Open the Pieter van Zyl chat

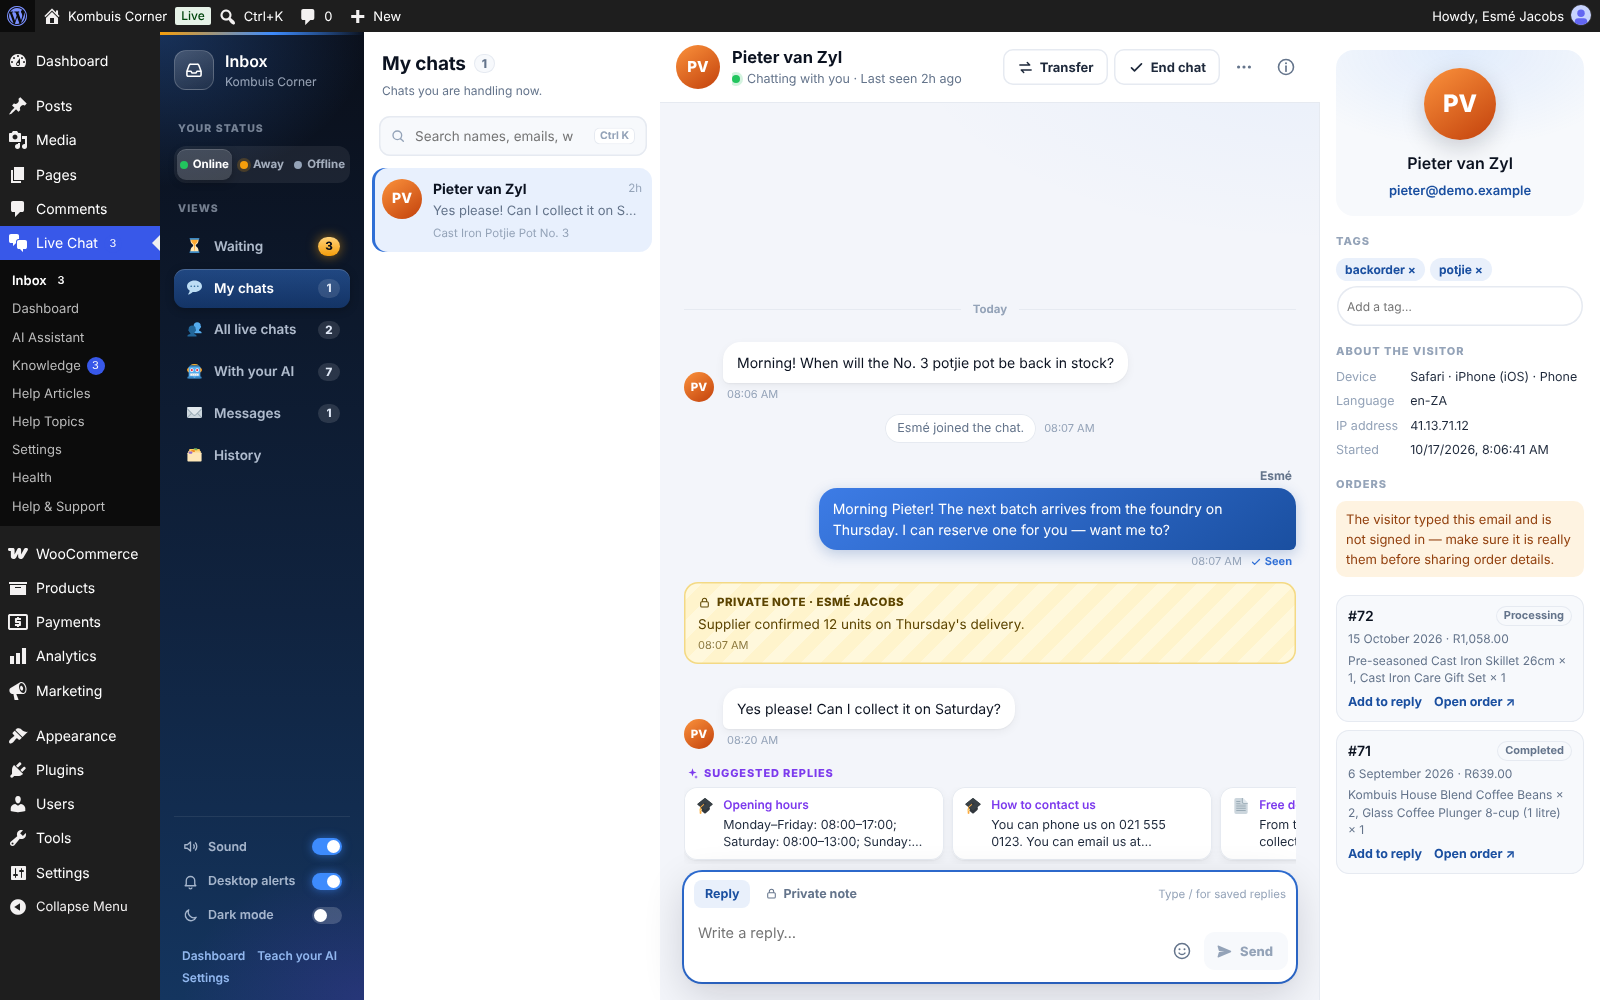point(512,210)
